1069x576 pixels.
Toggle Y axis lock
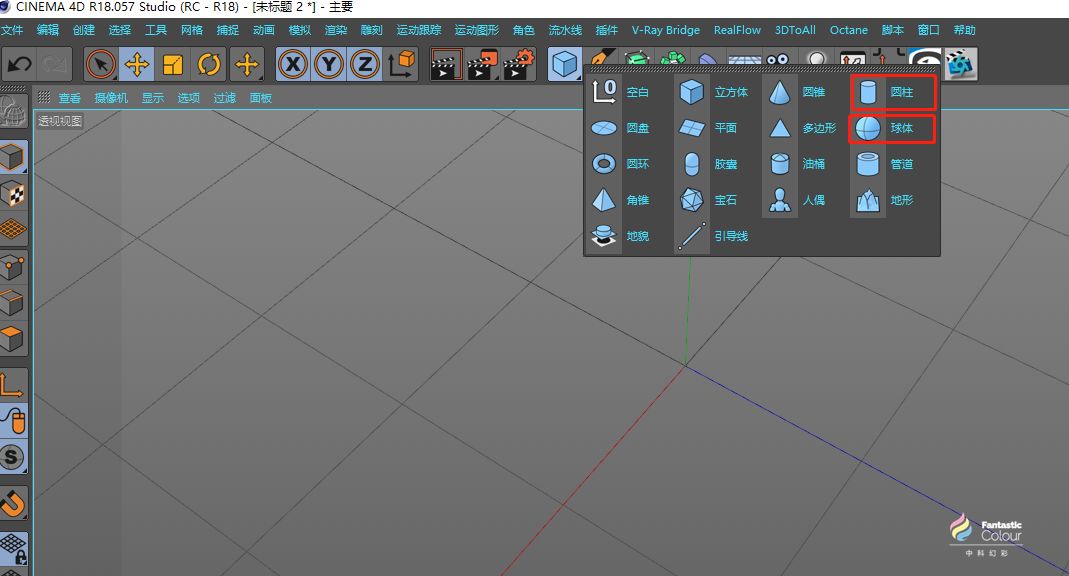click(x=329, y=65)
